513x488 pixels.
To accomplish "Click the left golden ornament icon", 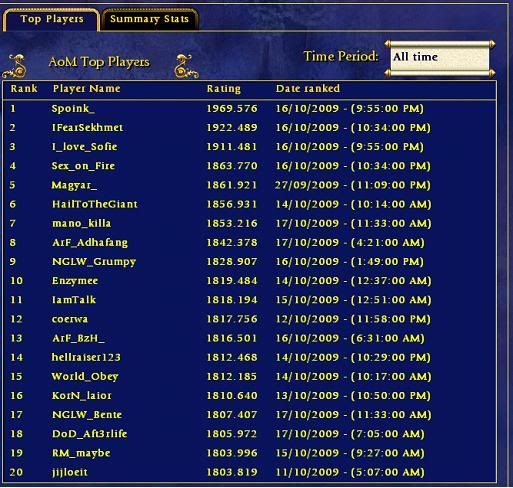I will pyautogui.click(x=15, y=66).
